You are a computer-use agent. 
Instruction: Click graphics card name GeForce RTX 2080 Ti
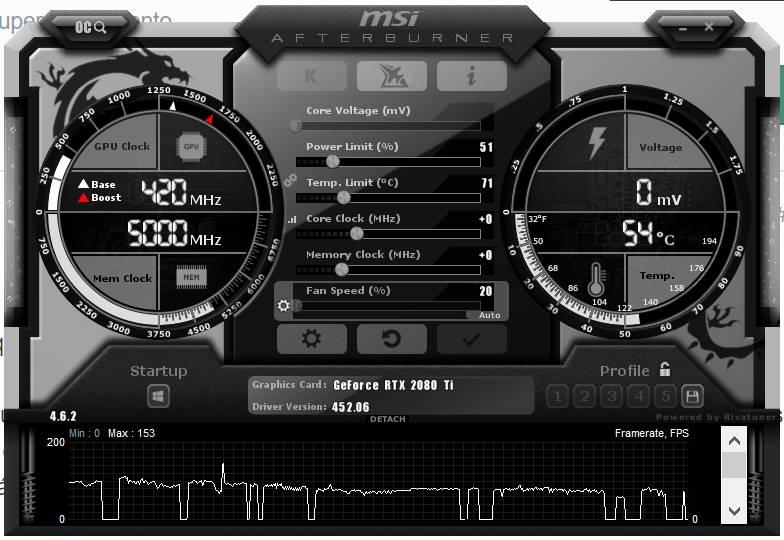tap(393, 385)
